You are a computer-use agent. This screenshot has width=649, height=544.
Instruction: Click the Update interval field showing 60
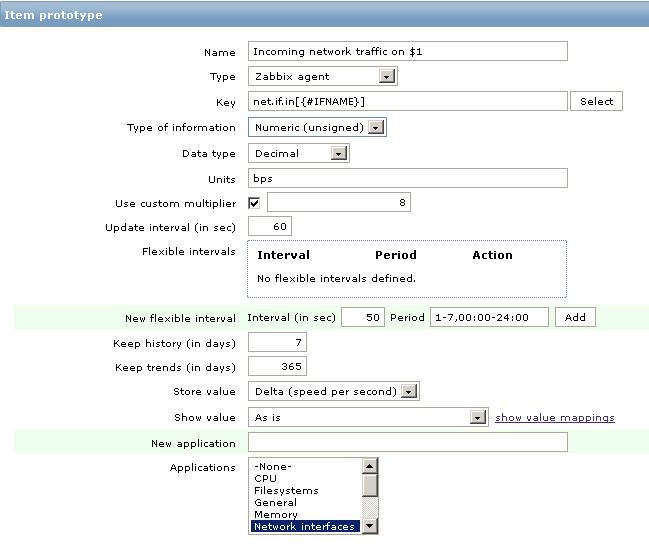[270, 226]
